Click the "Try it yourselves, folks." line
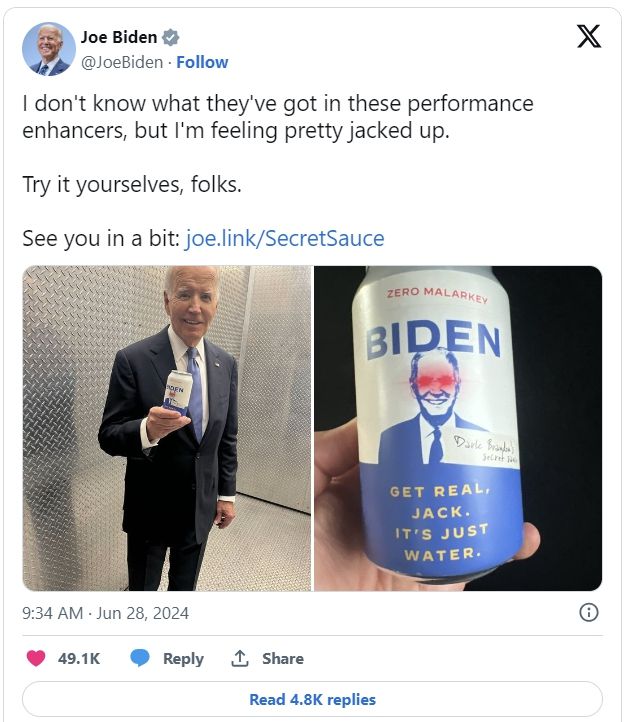 click(132, 185)
